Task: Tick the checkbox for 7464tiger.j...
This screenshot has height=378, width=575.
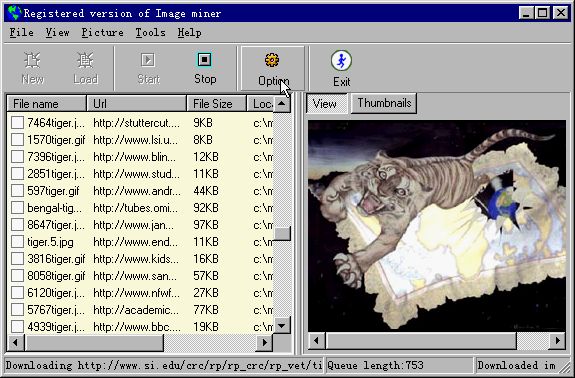Action: pos(17,122)
